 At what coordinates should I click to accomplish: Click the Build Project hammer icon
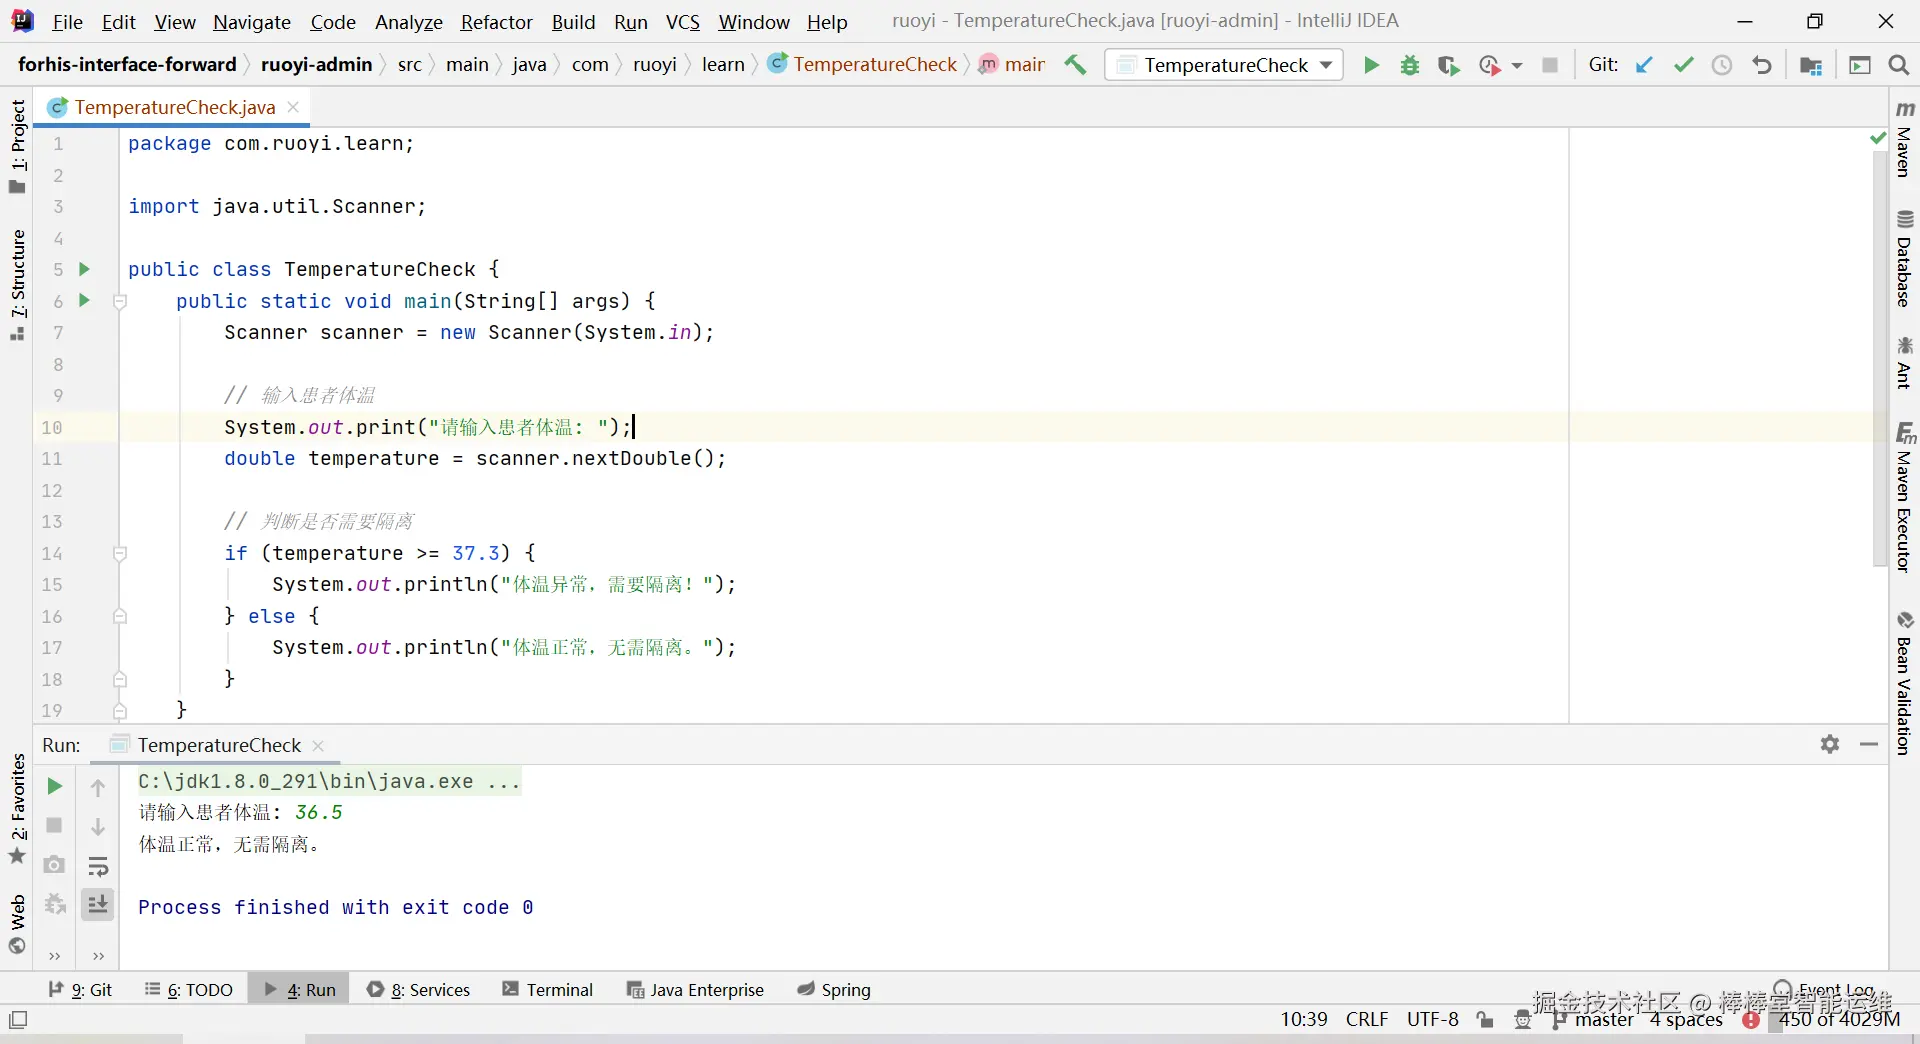pos(1075,65)
